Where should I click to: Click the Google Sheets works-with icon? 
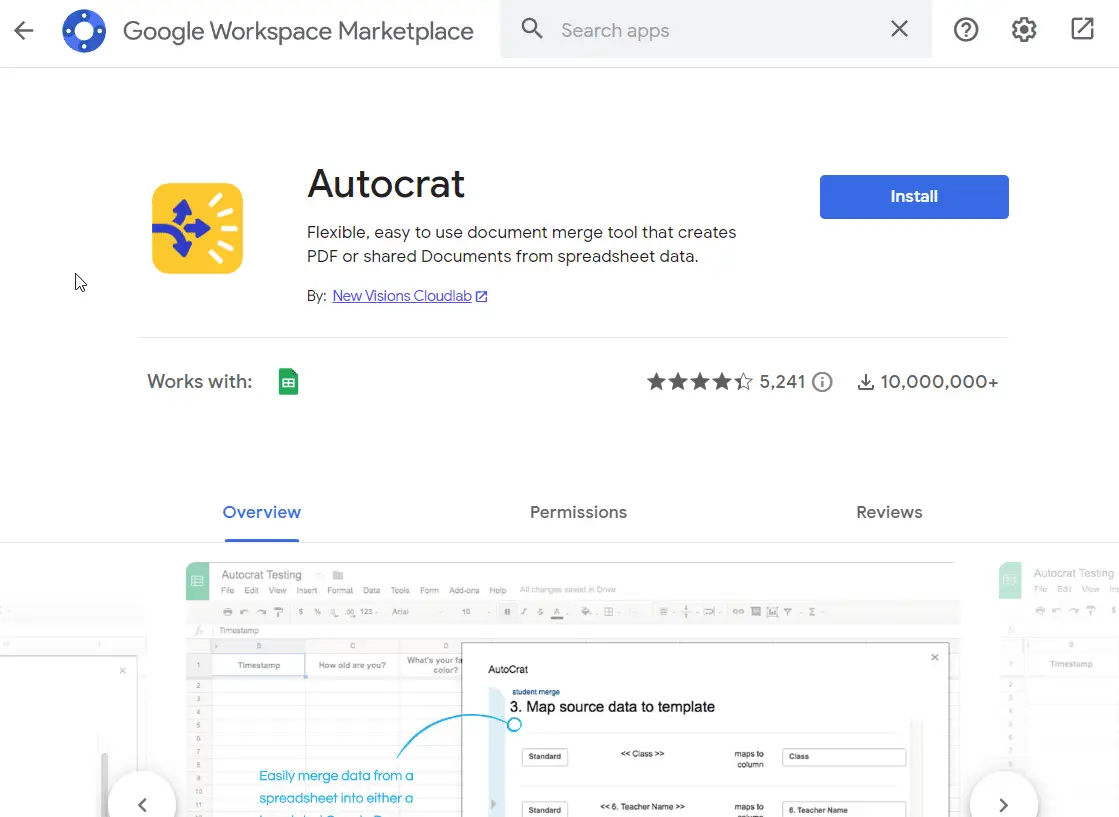(x=288, y=382)
